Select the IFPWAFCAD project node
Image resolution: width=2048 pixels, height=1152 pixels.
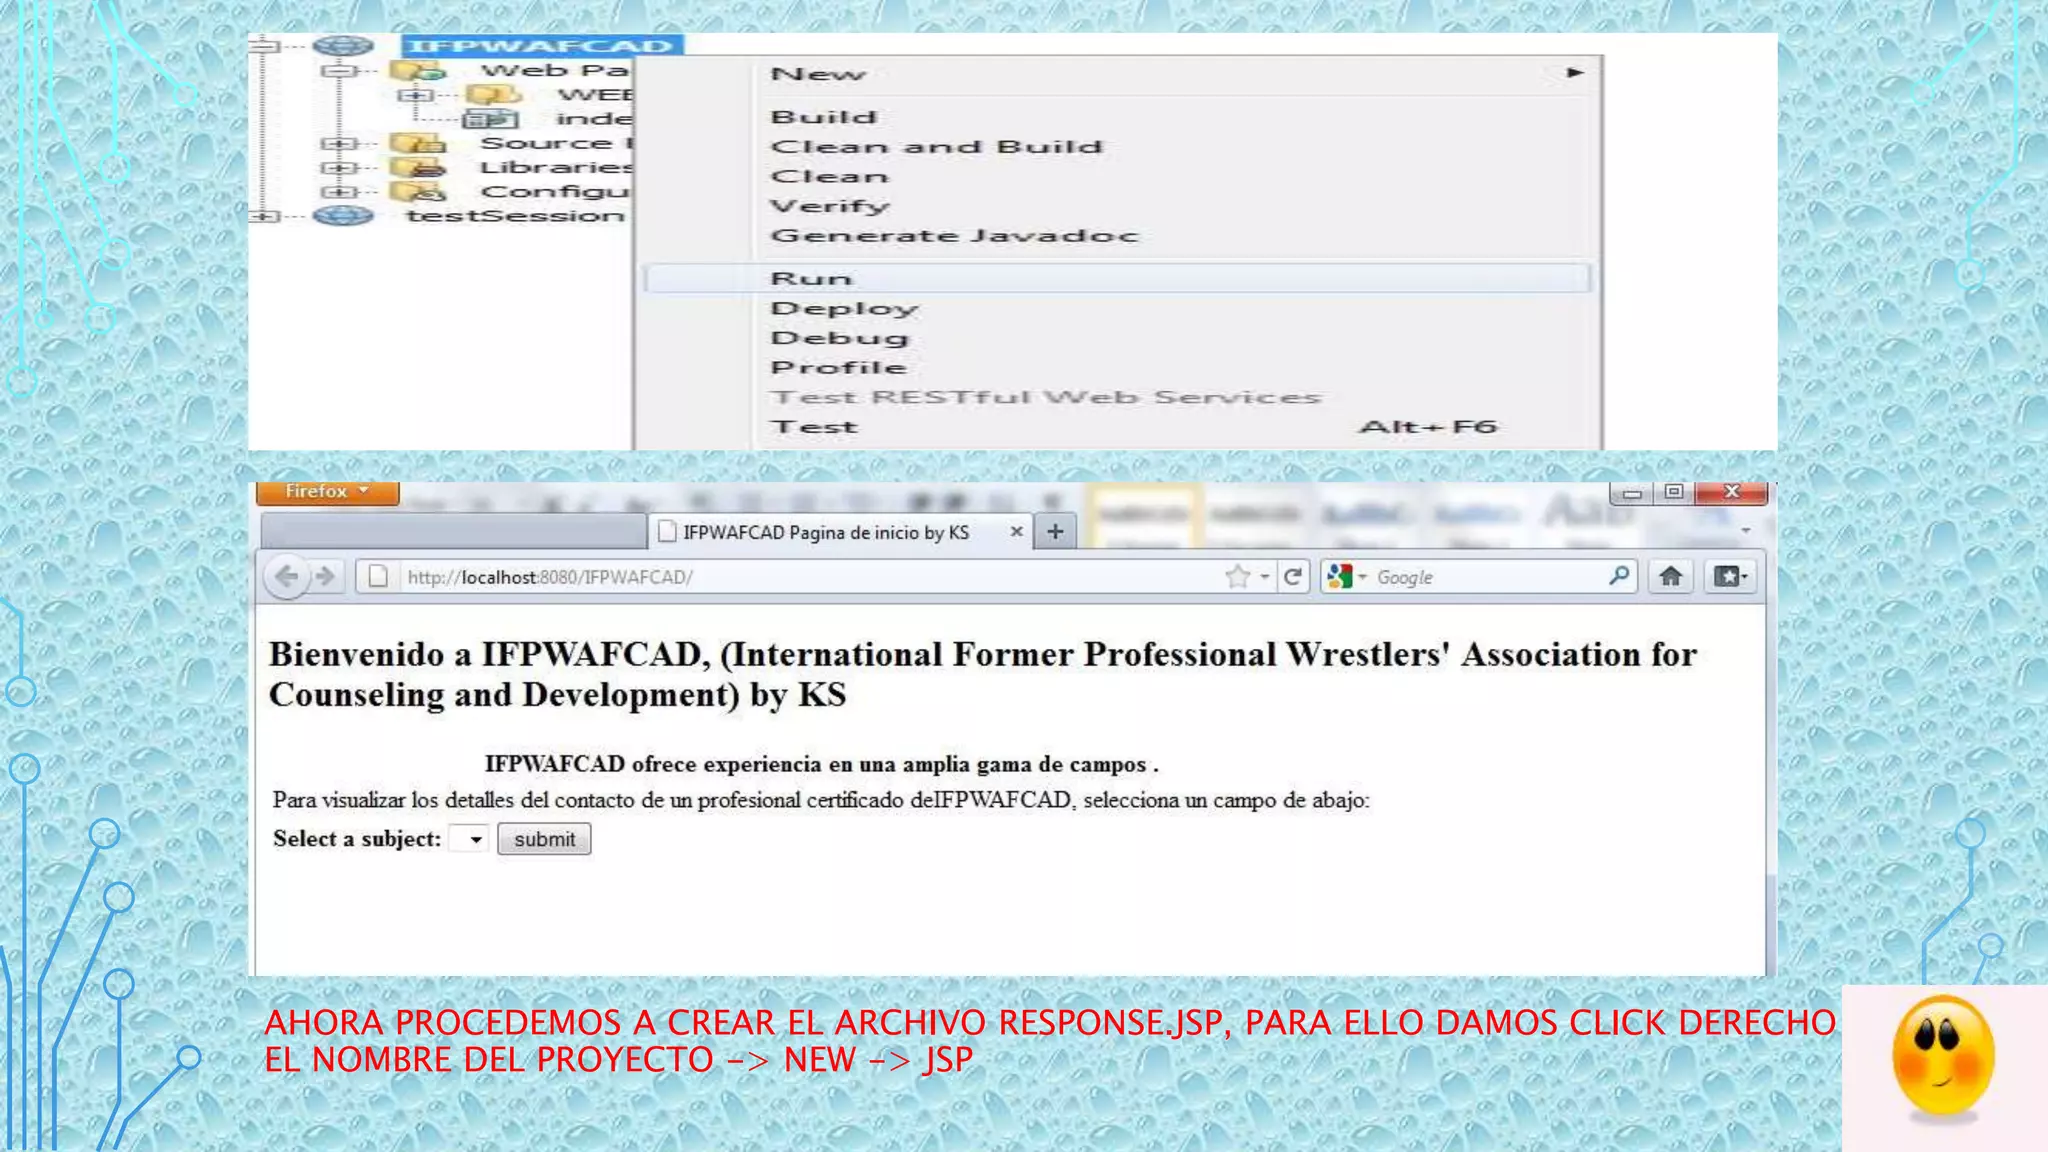pos(542,45)
